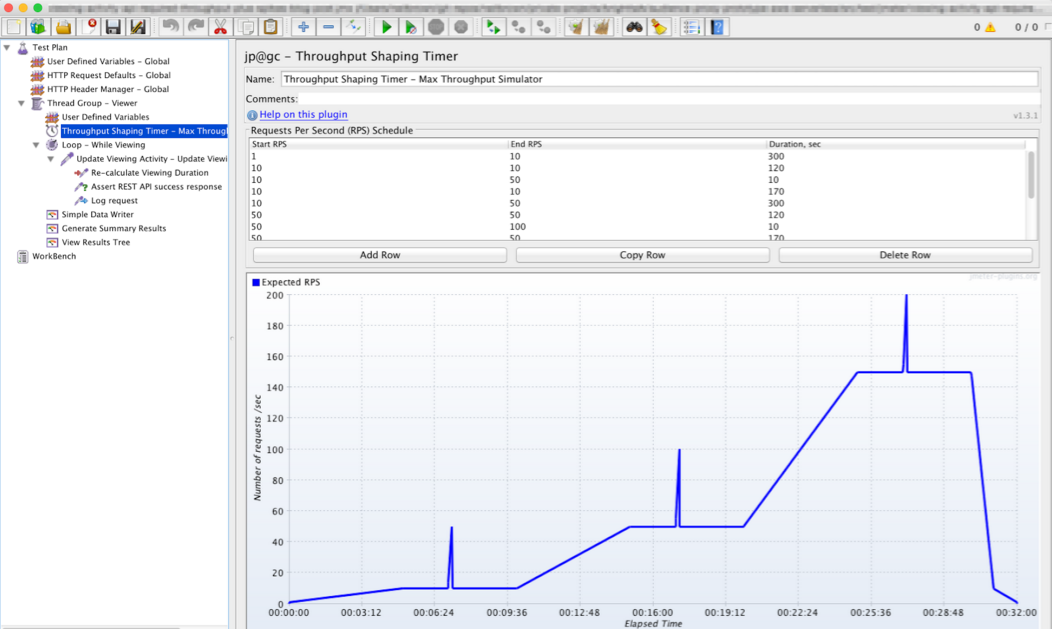Collapse the Thread Group - Viewer node
Screen dimensions: 1052x629
[x=22, y=103]
